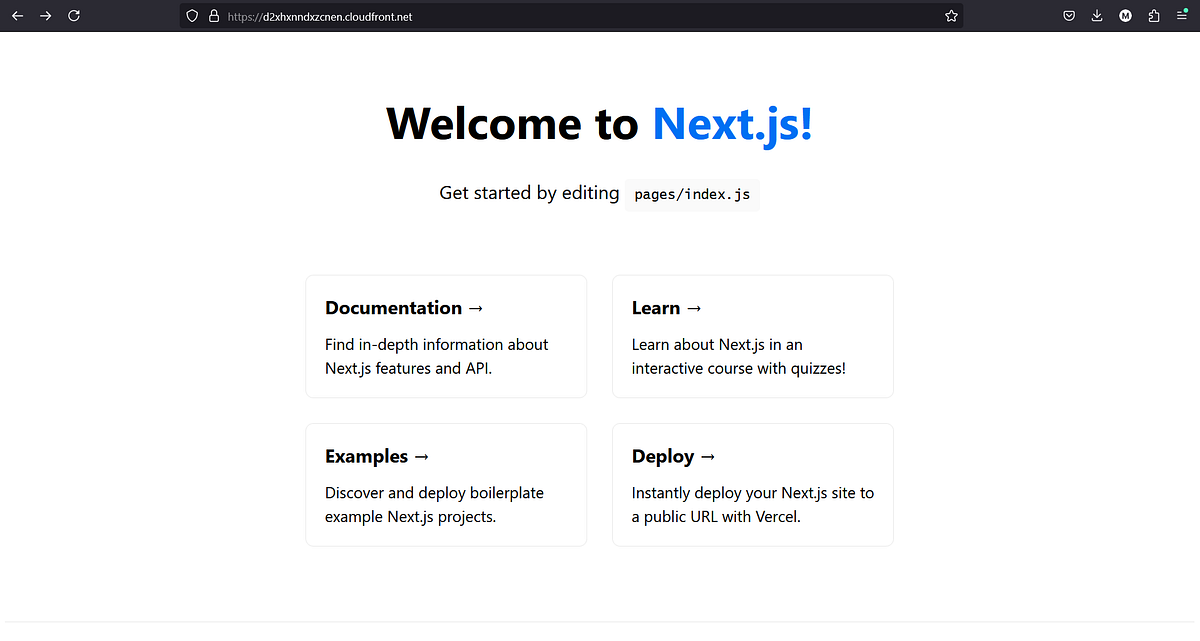Open the Downloads panel
This screenshot has width=1200, height=641.
pyautogui.click(x=1097, y=16)
